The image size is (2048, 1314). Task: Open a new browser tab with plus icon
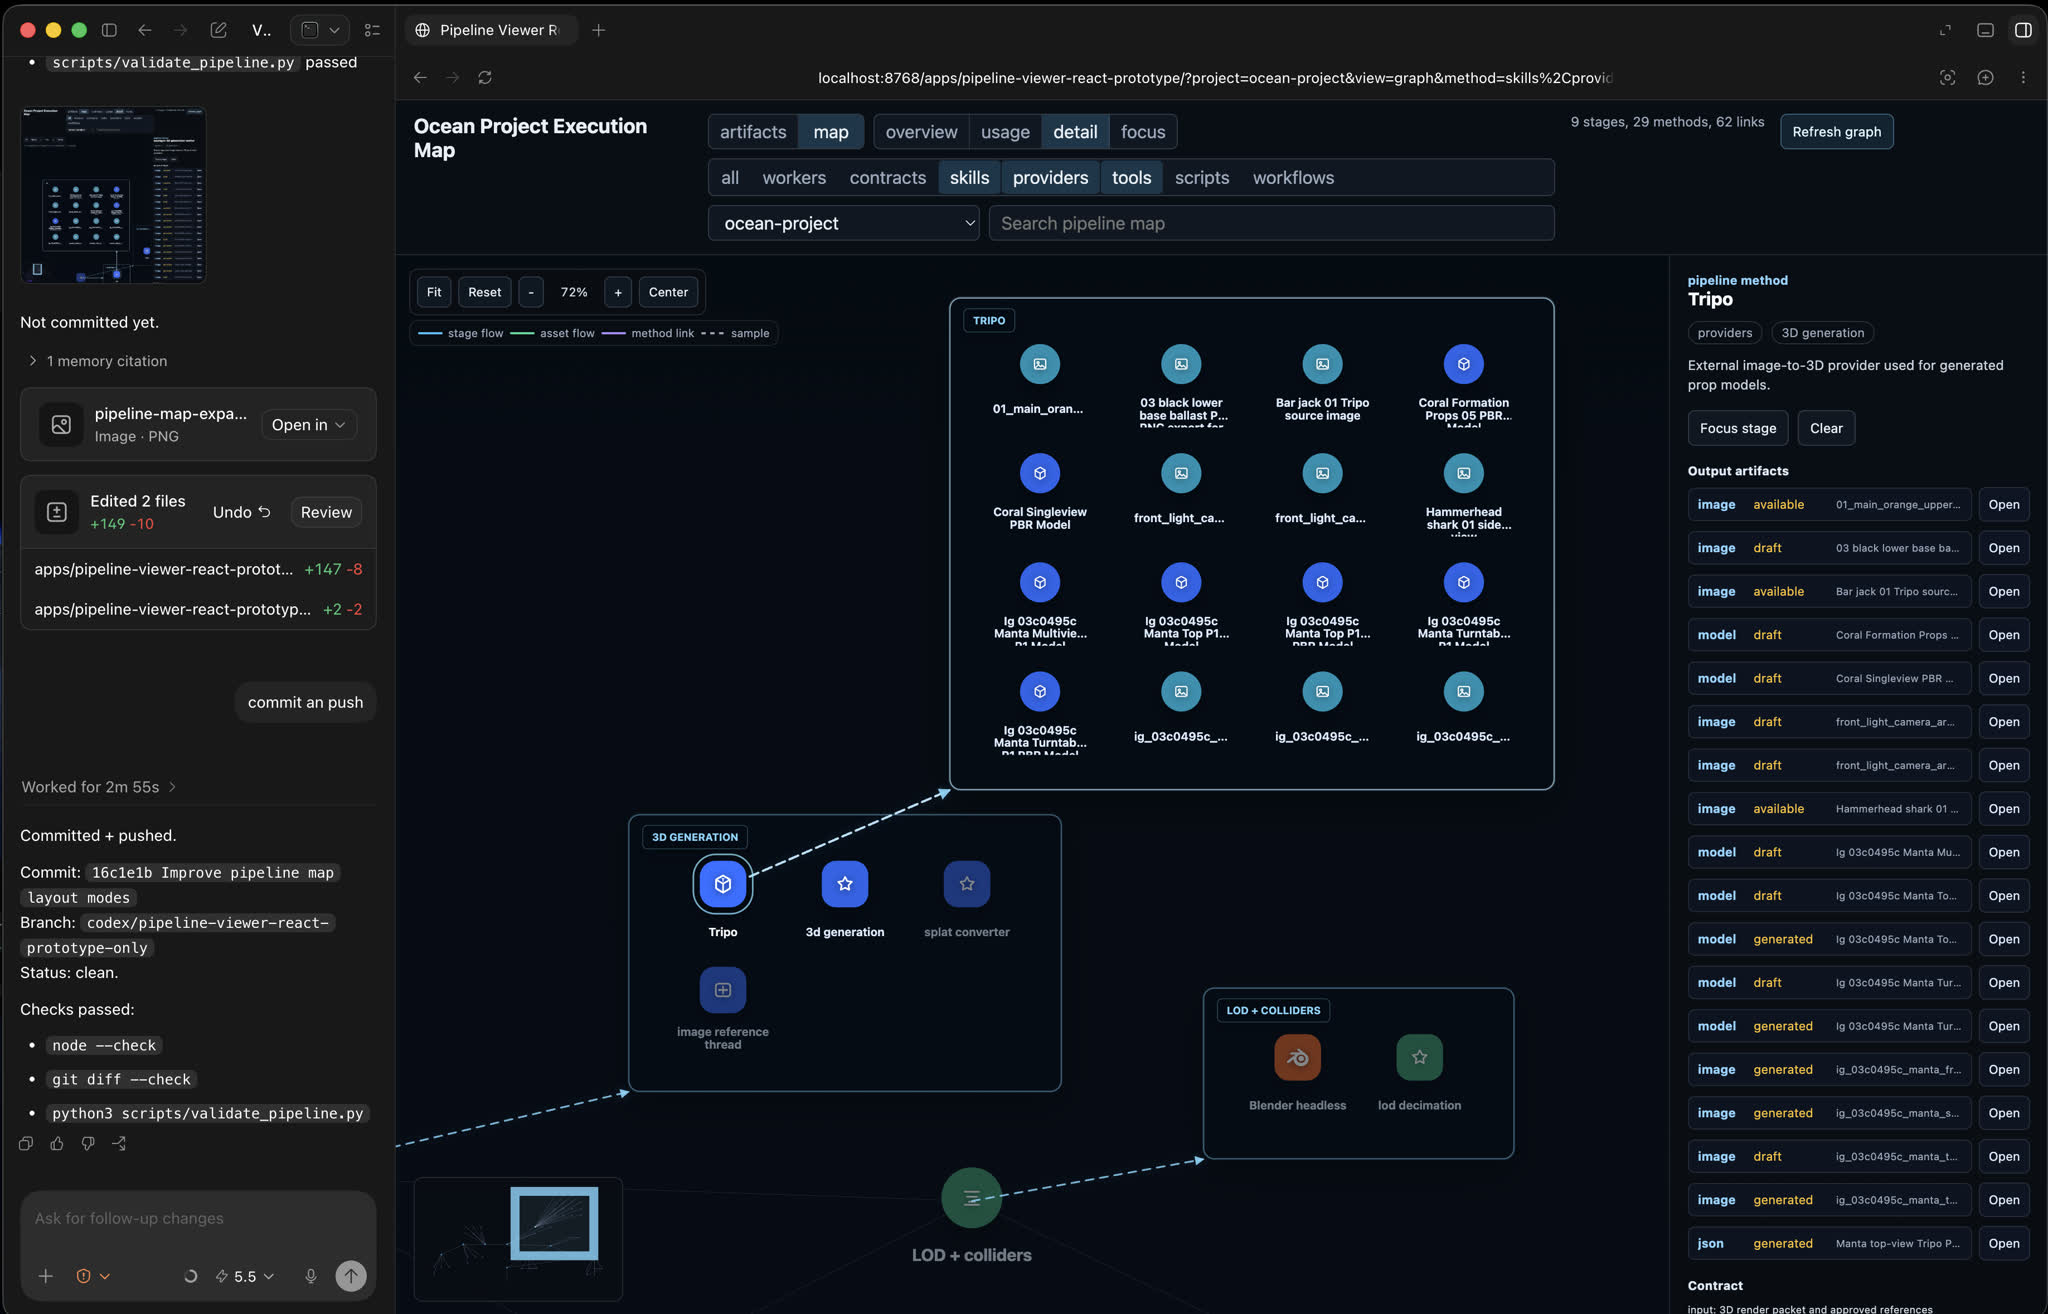pyautogui.click(x=598, y=30)
